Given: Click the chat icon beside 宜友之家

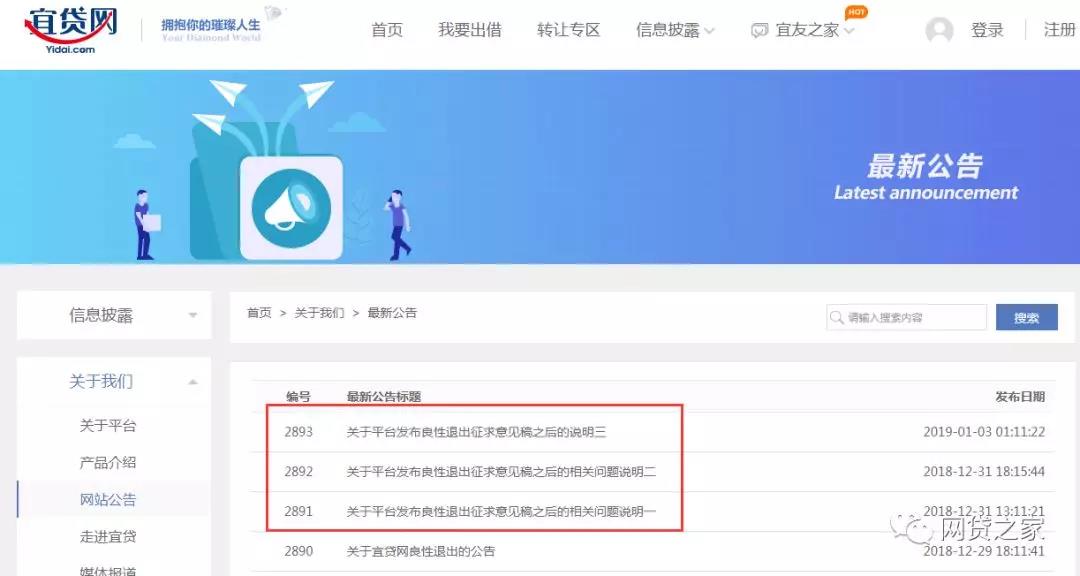Looking at the screenshot, I should [x=760, y=31].
